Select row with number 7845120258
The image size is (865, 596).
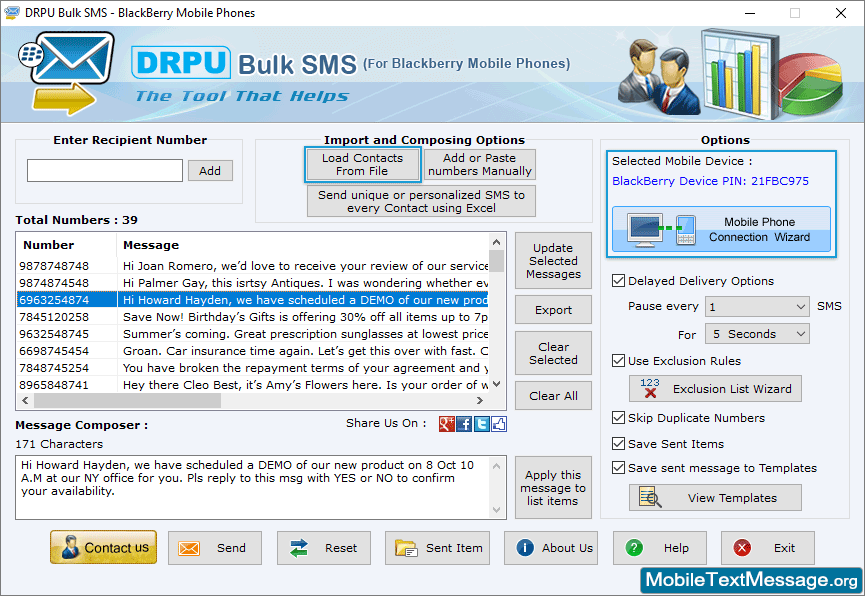tap(253, 317)
